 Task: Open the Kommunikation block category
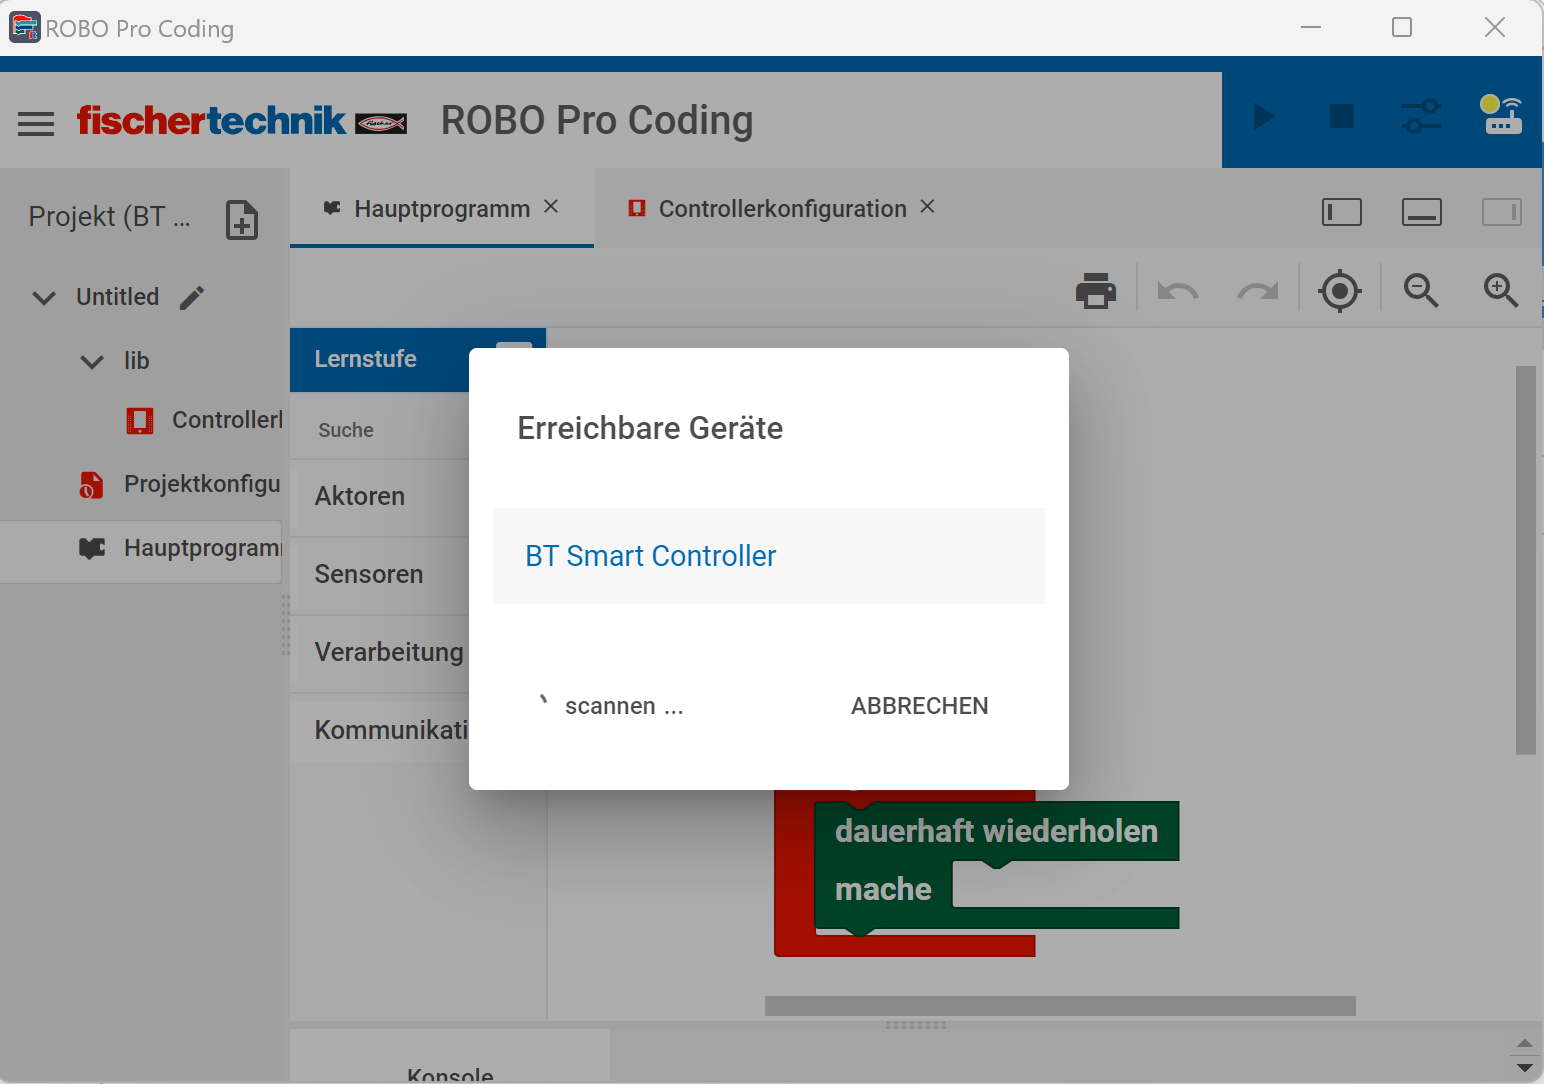click(380, 731)
